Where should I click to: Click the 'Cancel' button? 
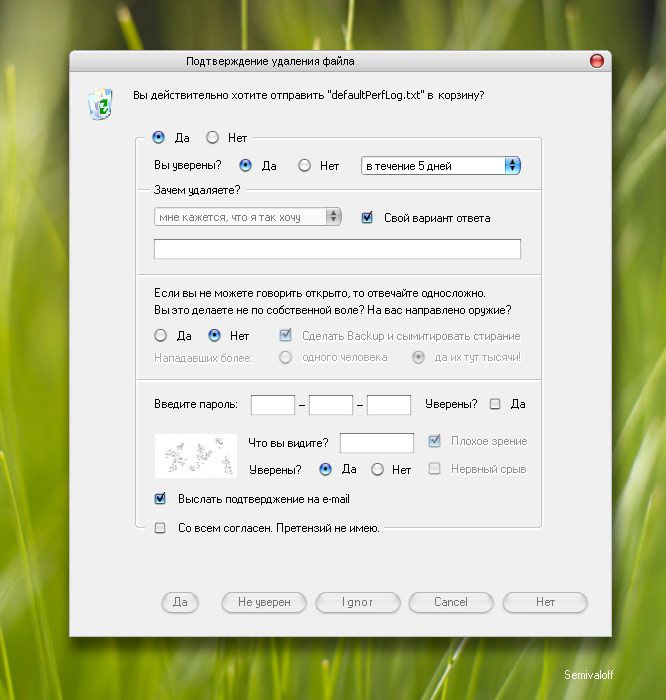point(451,602)
